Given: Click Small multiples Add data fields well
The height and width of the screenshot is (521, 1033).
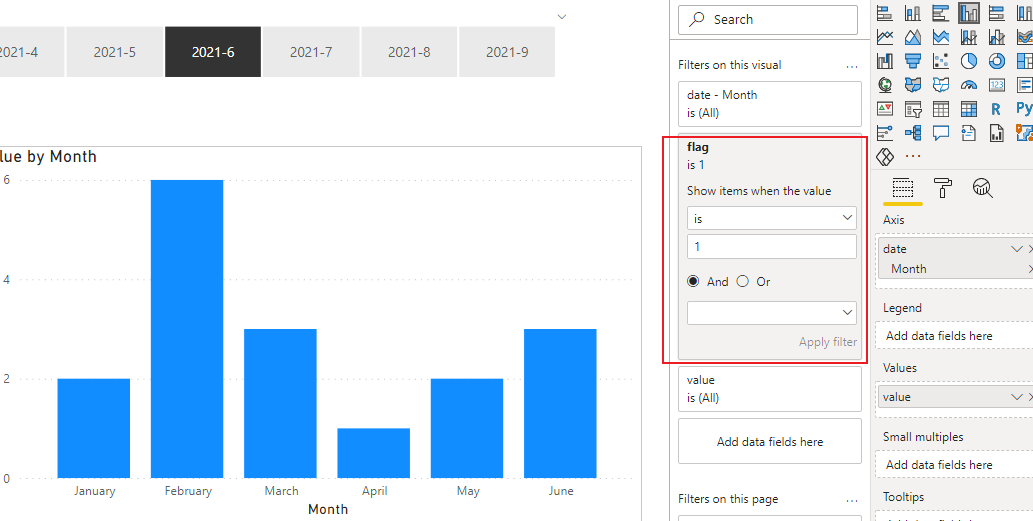Looking at the screenshot, I should pos(955,464).
